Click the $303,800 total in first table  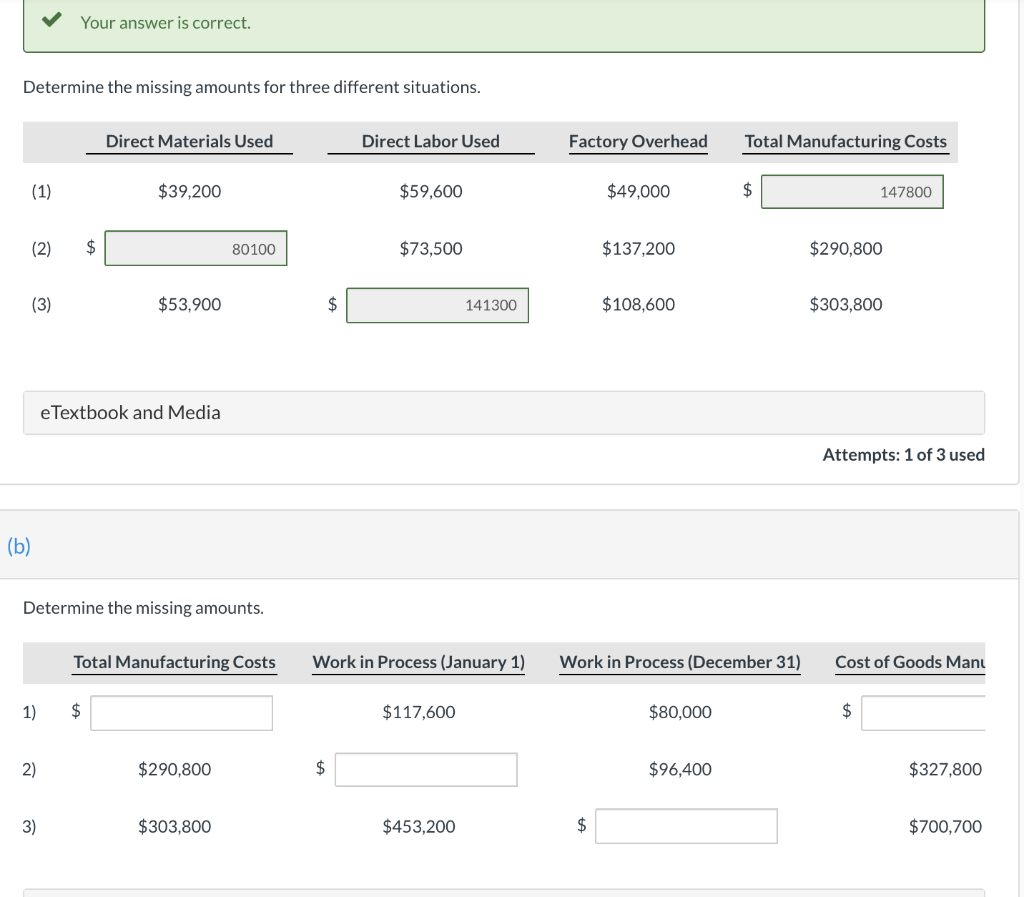click(x=846, y=304)
